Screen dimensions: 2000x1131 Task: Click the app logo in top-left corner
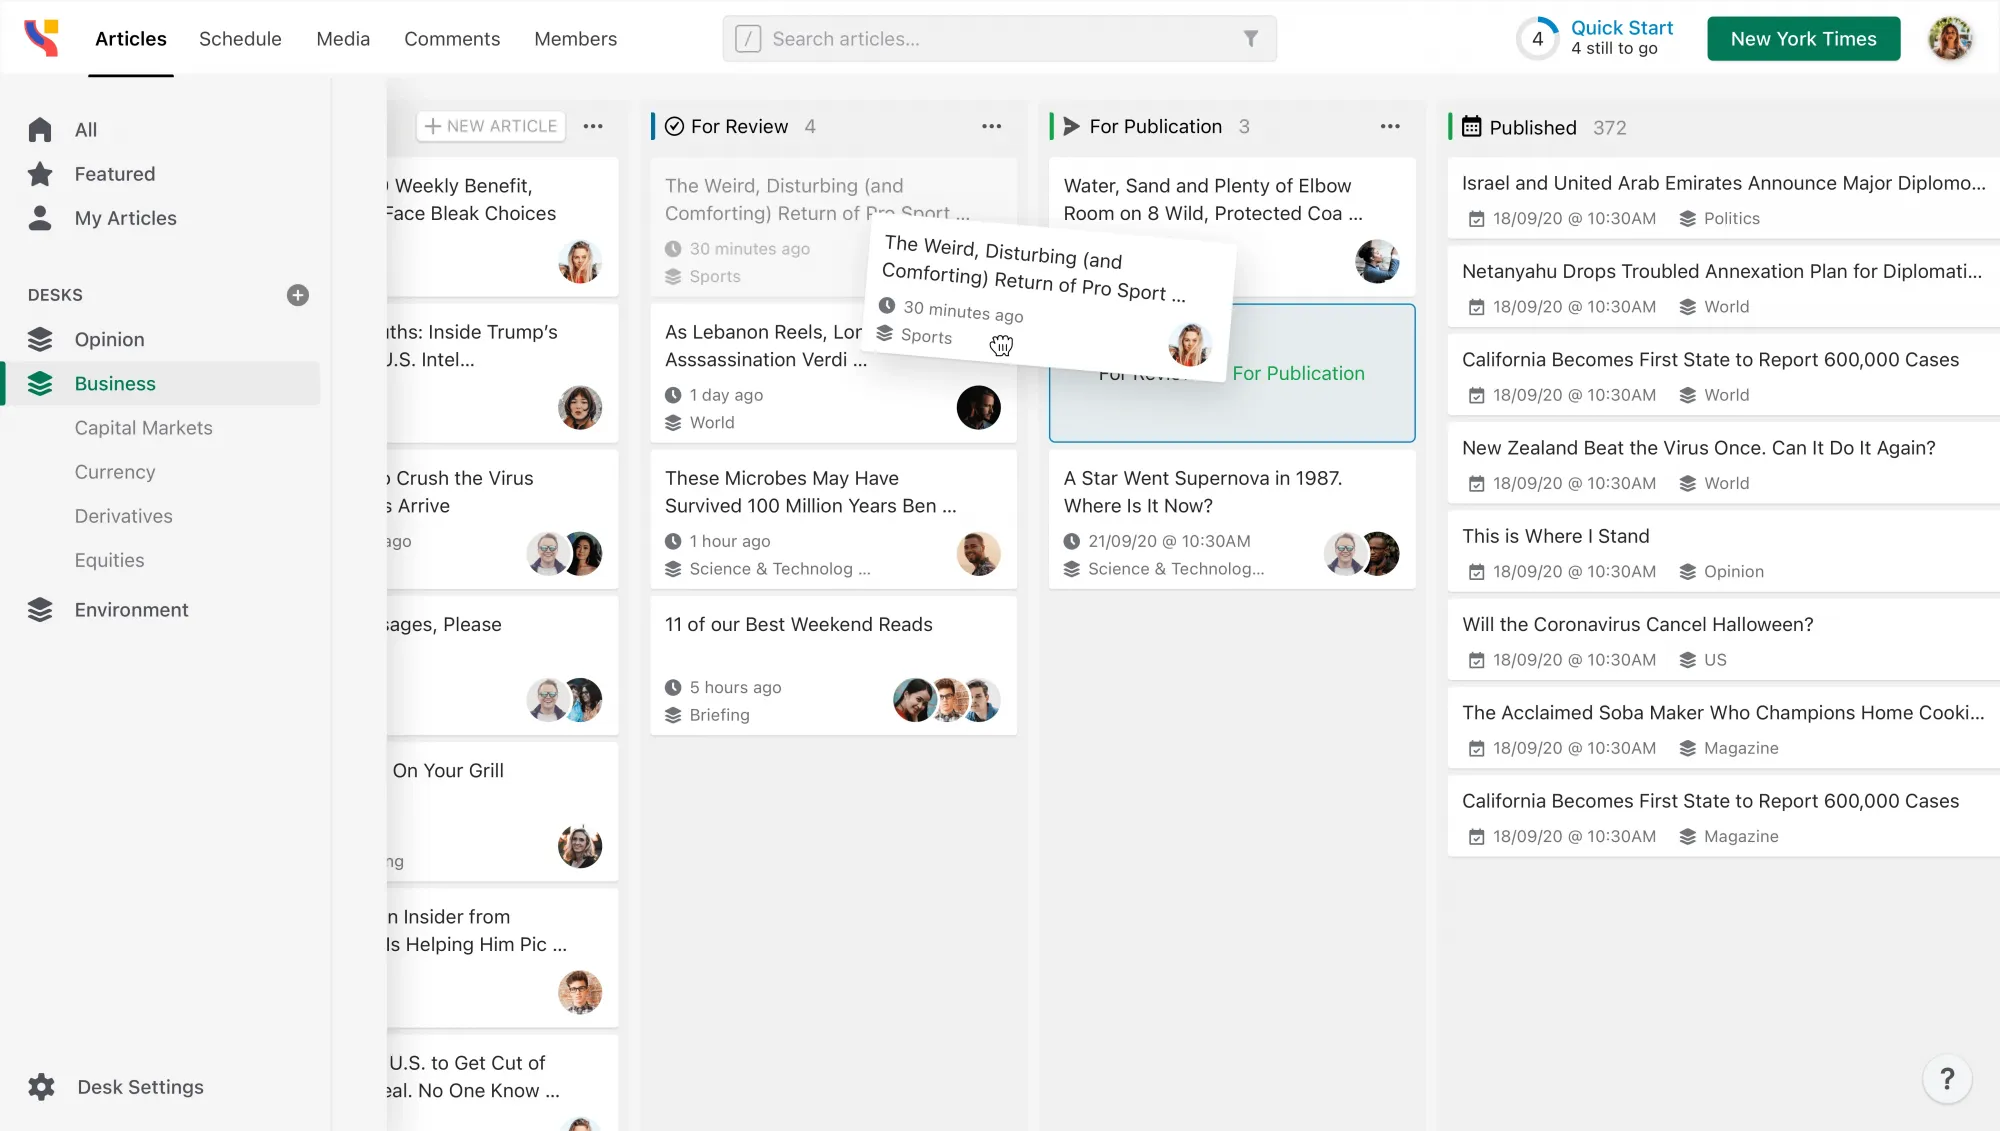tap(41, 38)
